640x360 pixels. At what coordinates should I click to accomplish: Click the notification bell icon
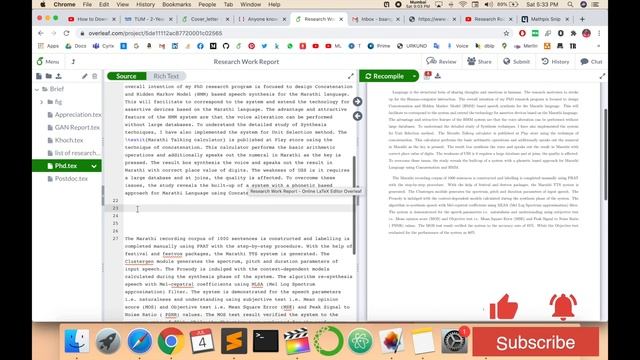pyautogui.click(x=563, y=307)
